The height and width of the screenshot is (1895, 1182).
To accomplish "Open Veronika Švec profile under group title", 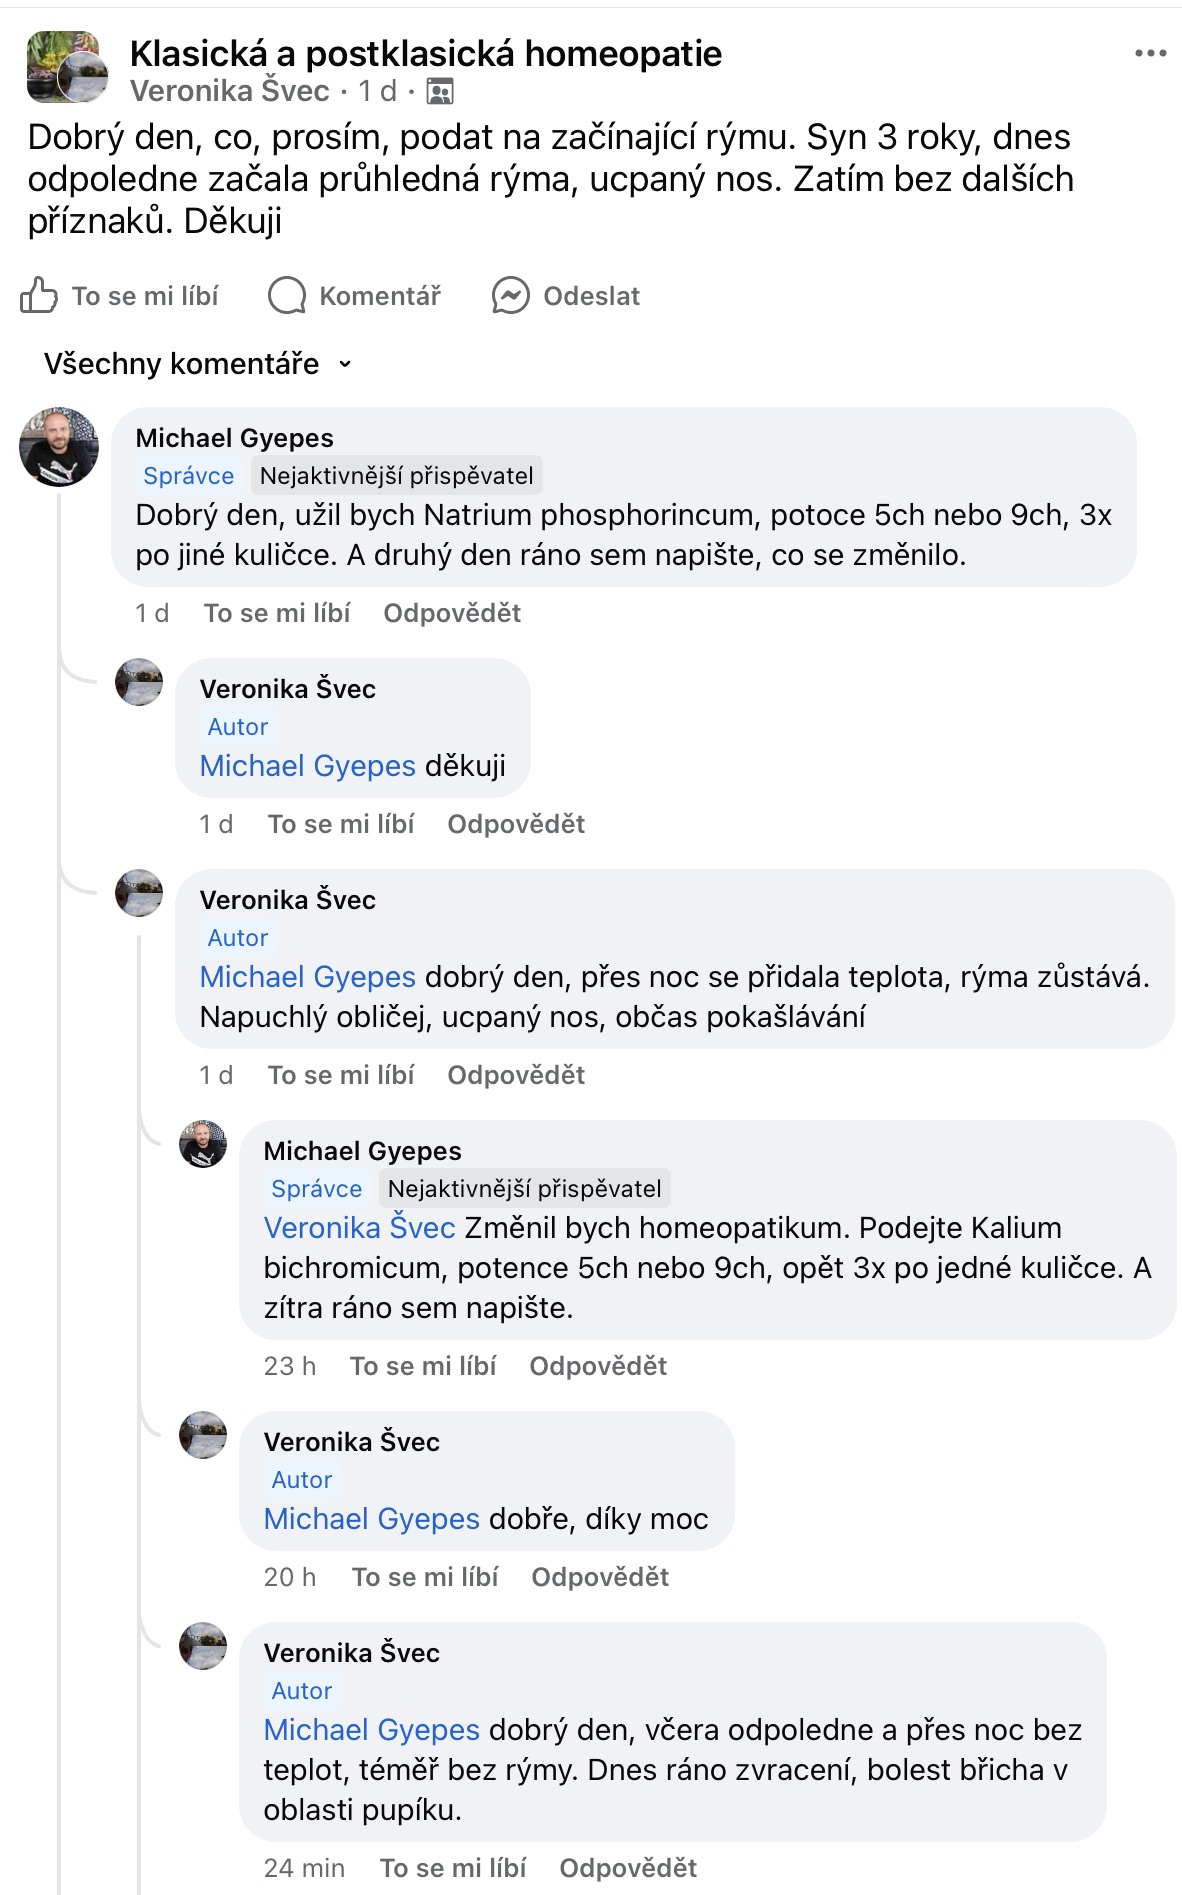I will 229,91.
